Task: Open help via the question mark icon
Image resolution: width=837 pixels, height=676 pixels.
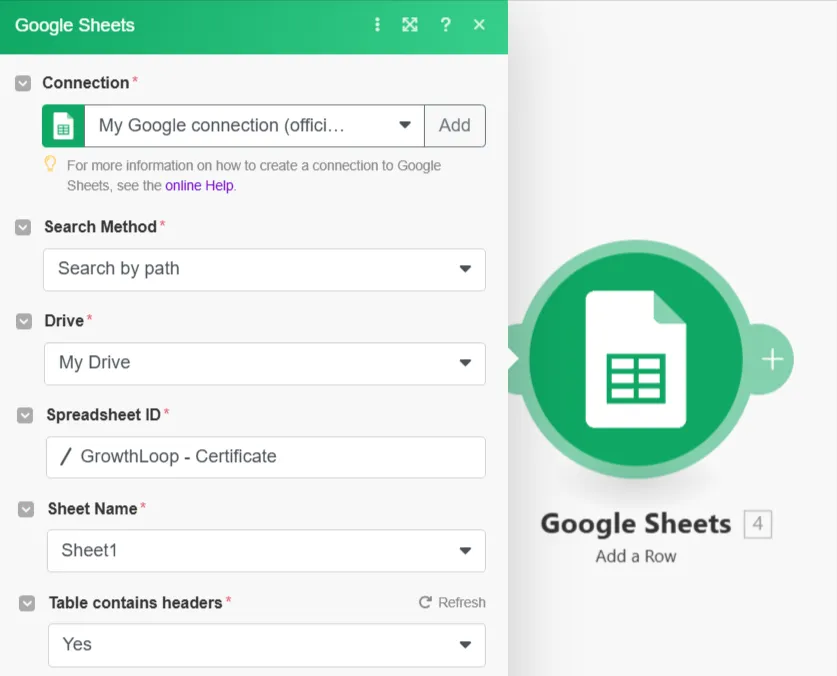Action: [x=445, y=25]
